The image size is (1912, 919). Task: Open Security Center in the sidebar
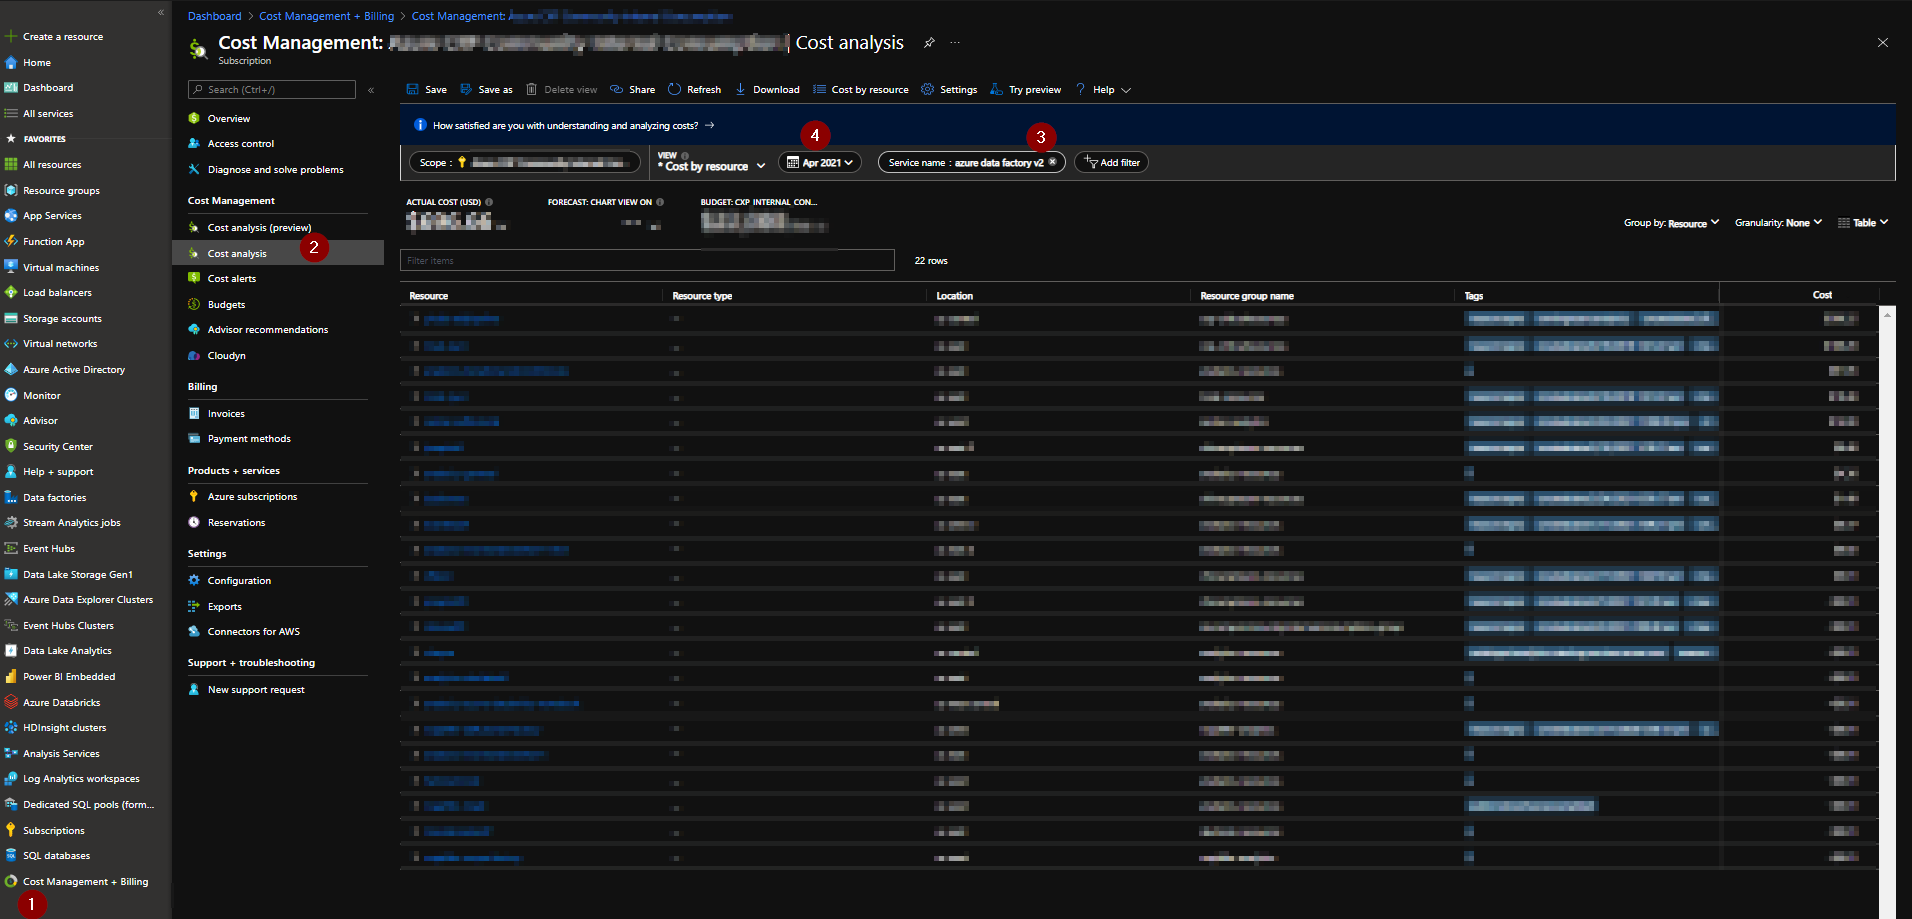(57, 447)
